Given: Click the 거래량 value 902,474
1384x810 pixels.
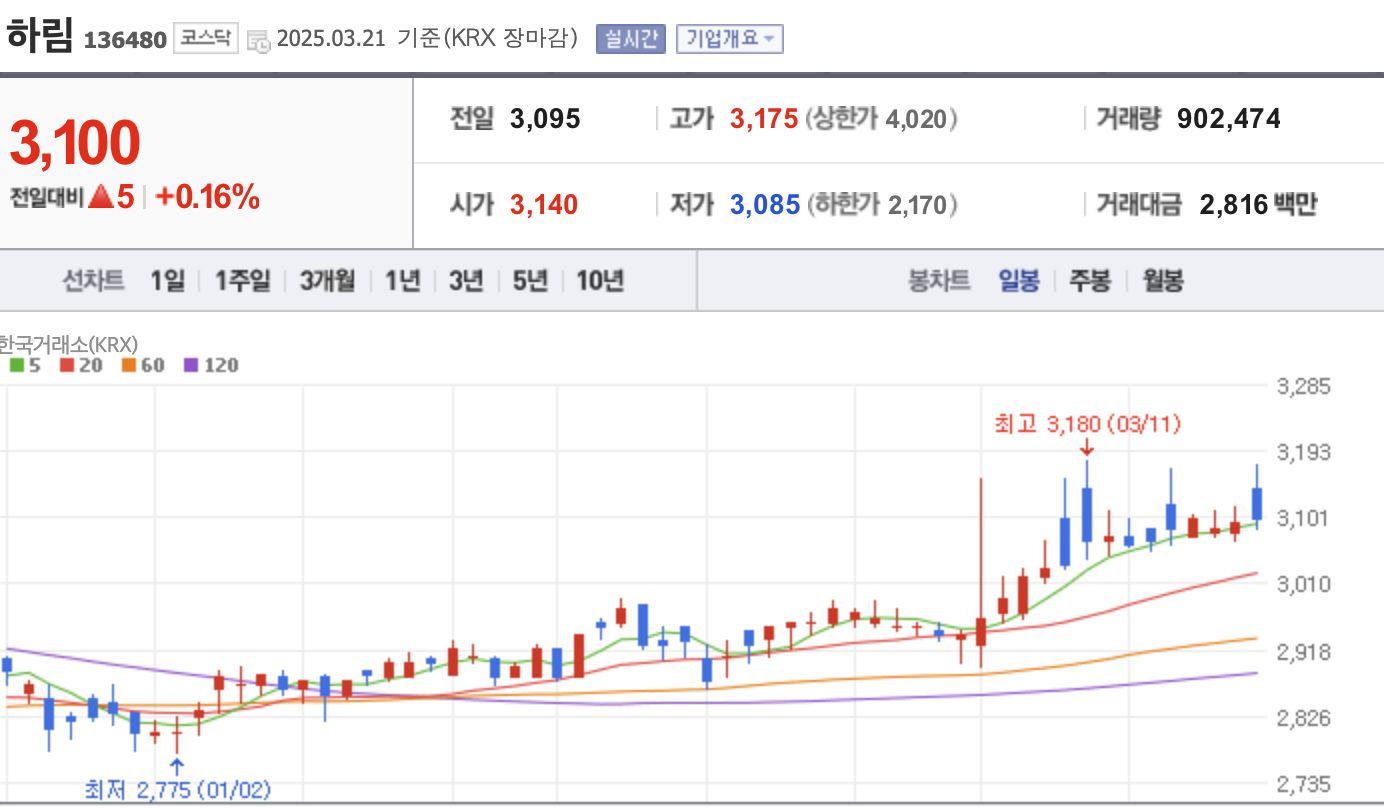Looking at the screenshot, I should coord(1229,119).
